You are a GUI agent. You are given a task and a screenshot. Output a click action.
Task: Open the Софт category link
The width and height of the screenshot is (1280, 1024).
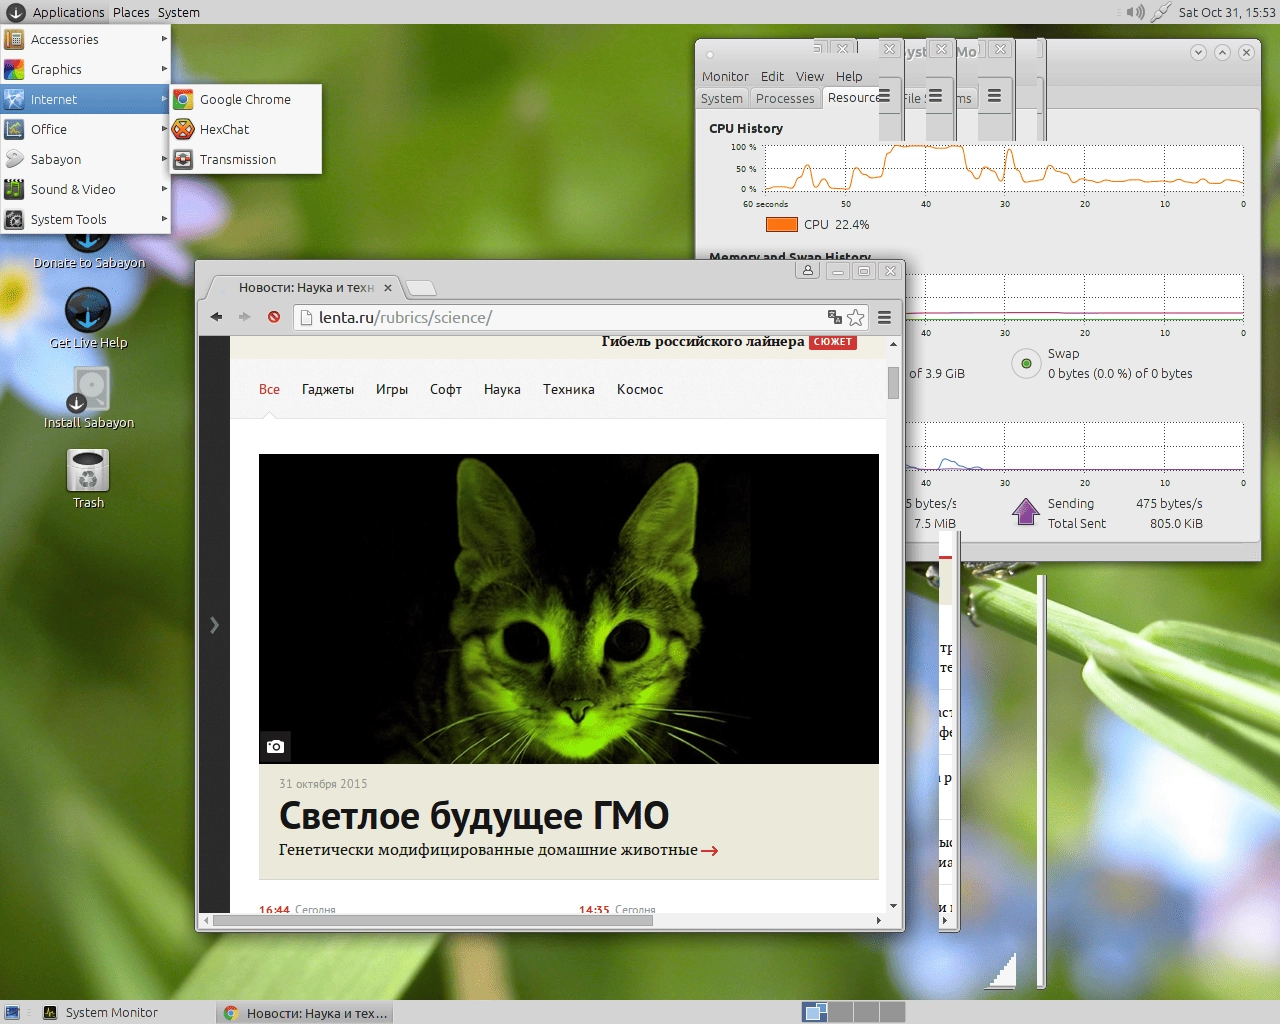pyautogui.click(x=446, y=389)
